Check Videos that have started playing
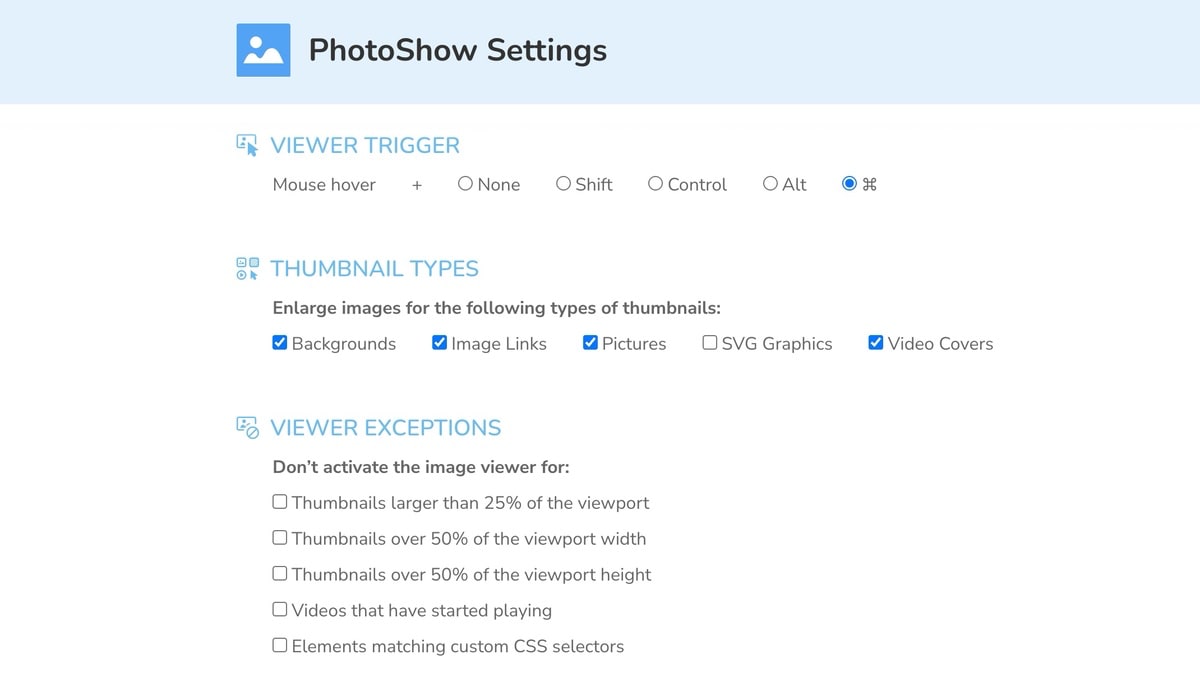The height and width of the screenshot is (687, 1200). (x=280, y=610)
